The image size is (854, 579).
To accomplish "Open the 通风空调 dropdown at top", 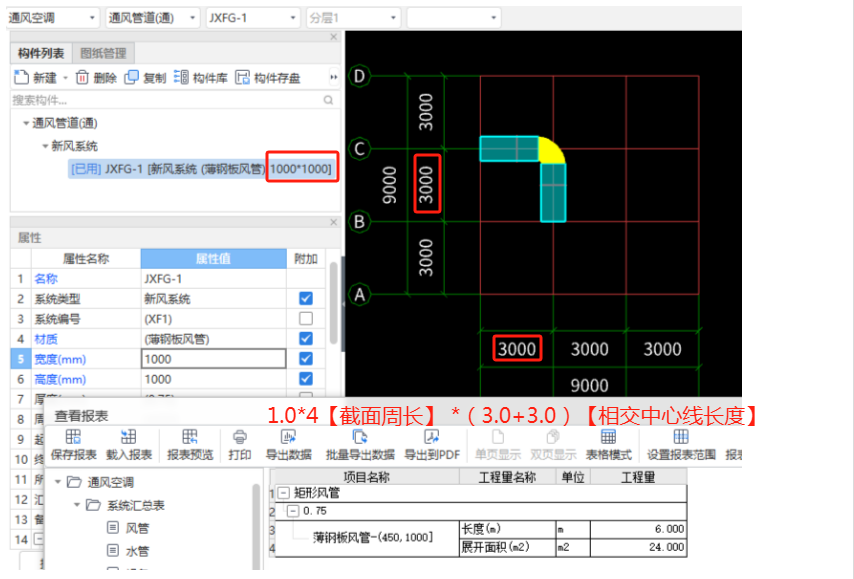I will click(92, 18).
